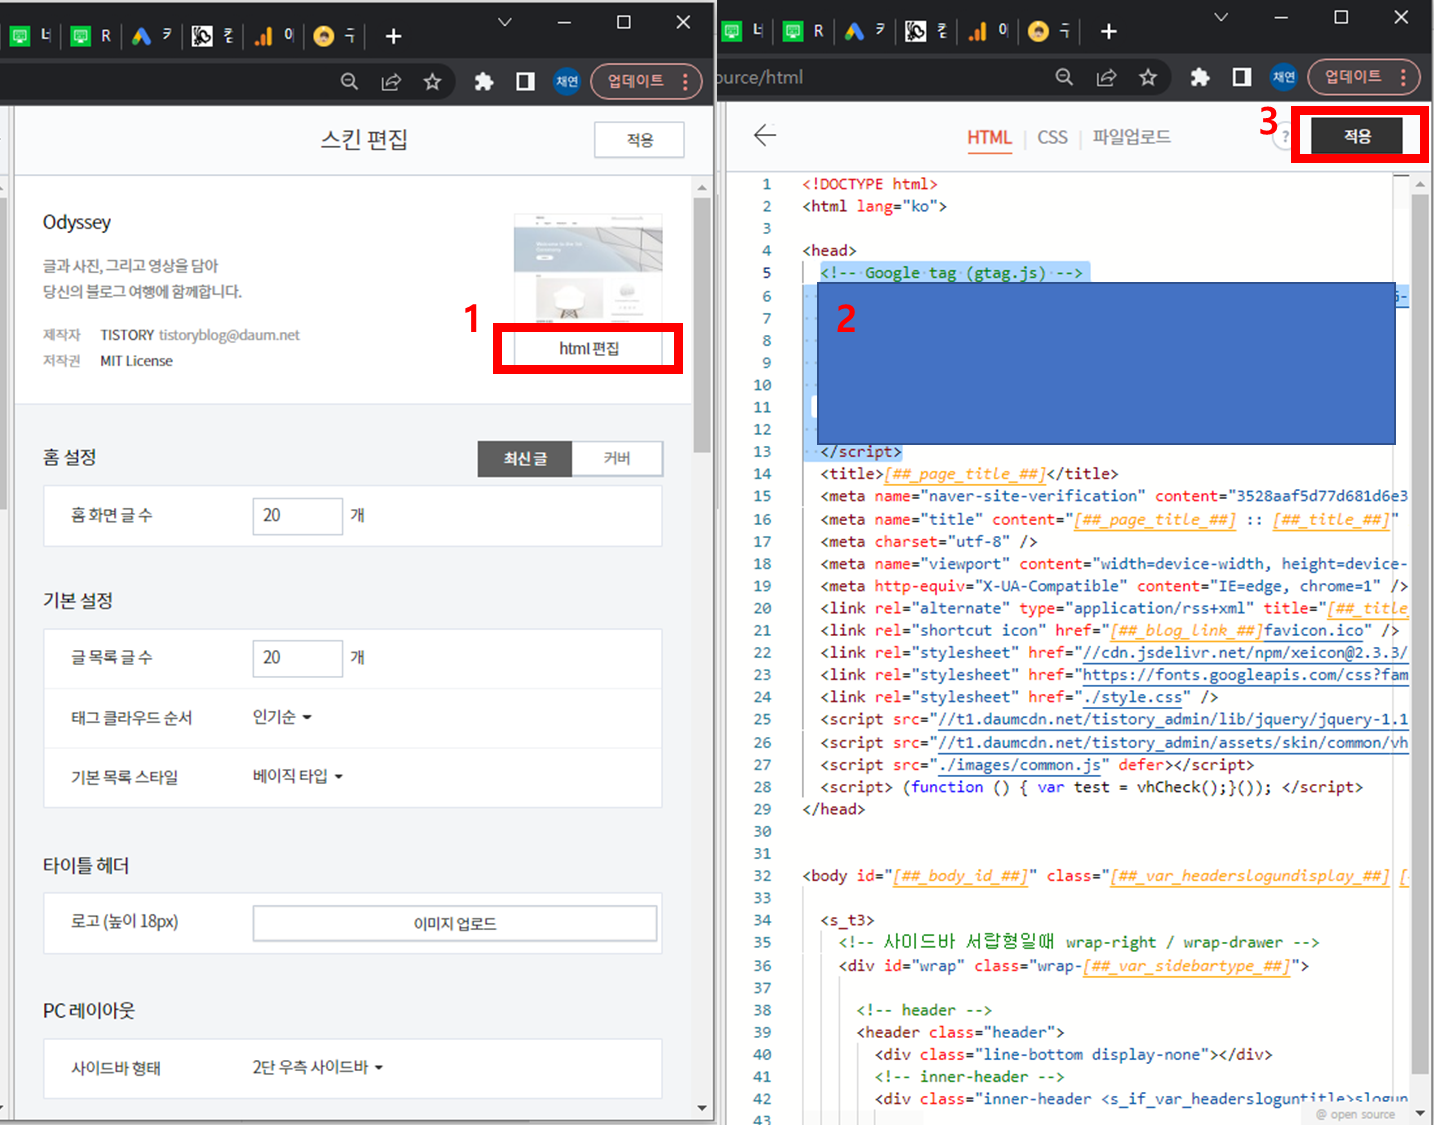Click the 글 목록 글 수 input field

pos(297,658)
